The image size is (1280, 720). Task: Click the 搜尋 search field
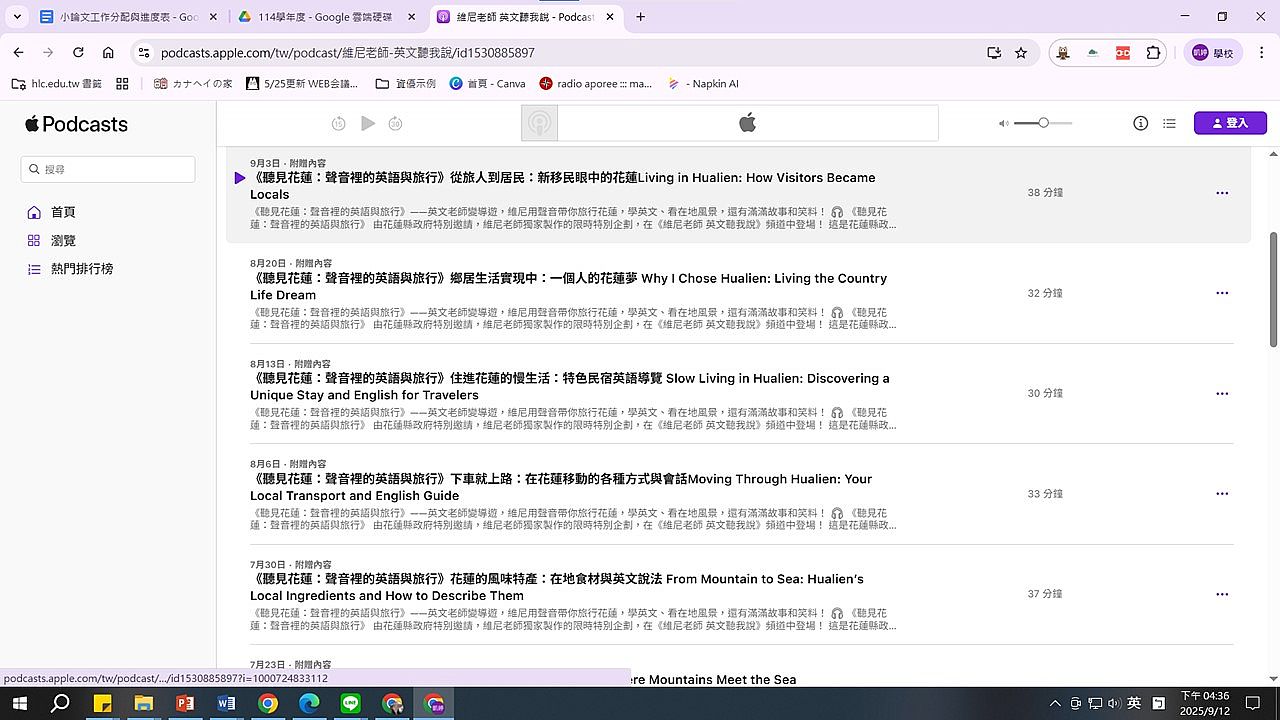click(108, 169)
